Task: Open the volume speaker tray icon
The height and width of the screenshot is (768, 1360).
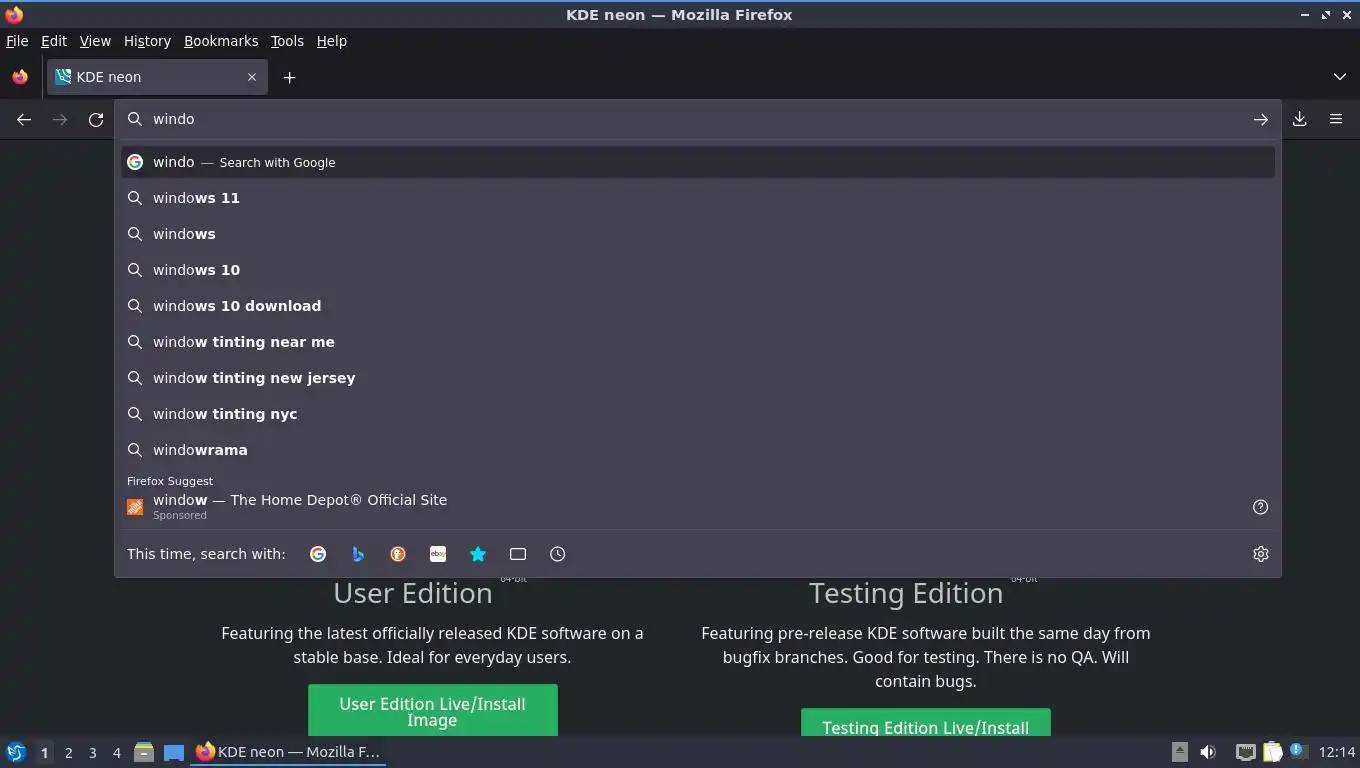Action: [x=1208, y=752]
